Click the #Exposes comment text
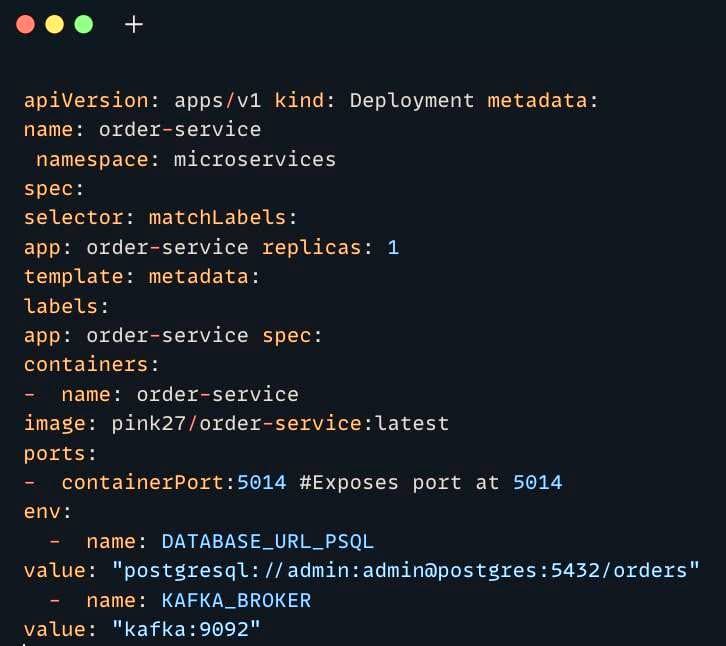The image size is (726, 646). 350,483
